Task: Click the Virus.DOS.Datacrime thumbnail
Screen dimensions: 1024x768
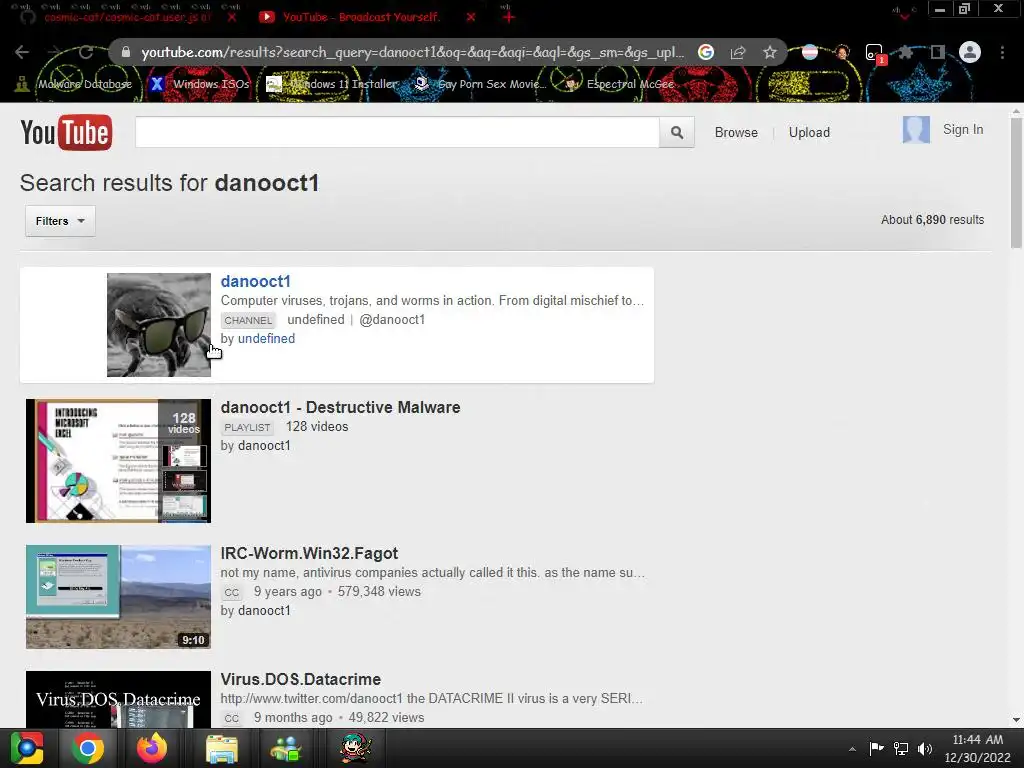Action: click(x=118, y=699)
